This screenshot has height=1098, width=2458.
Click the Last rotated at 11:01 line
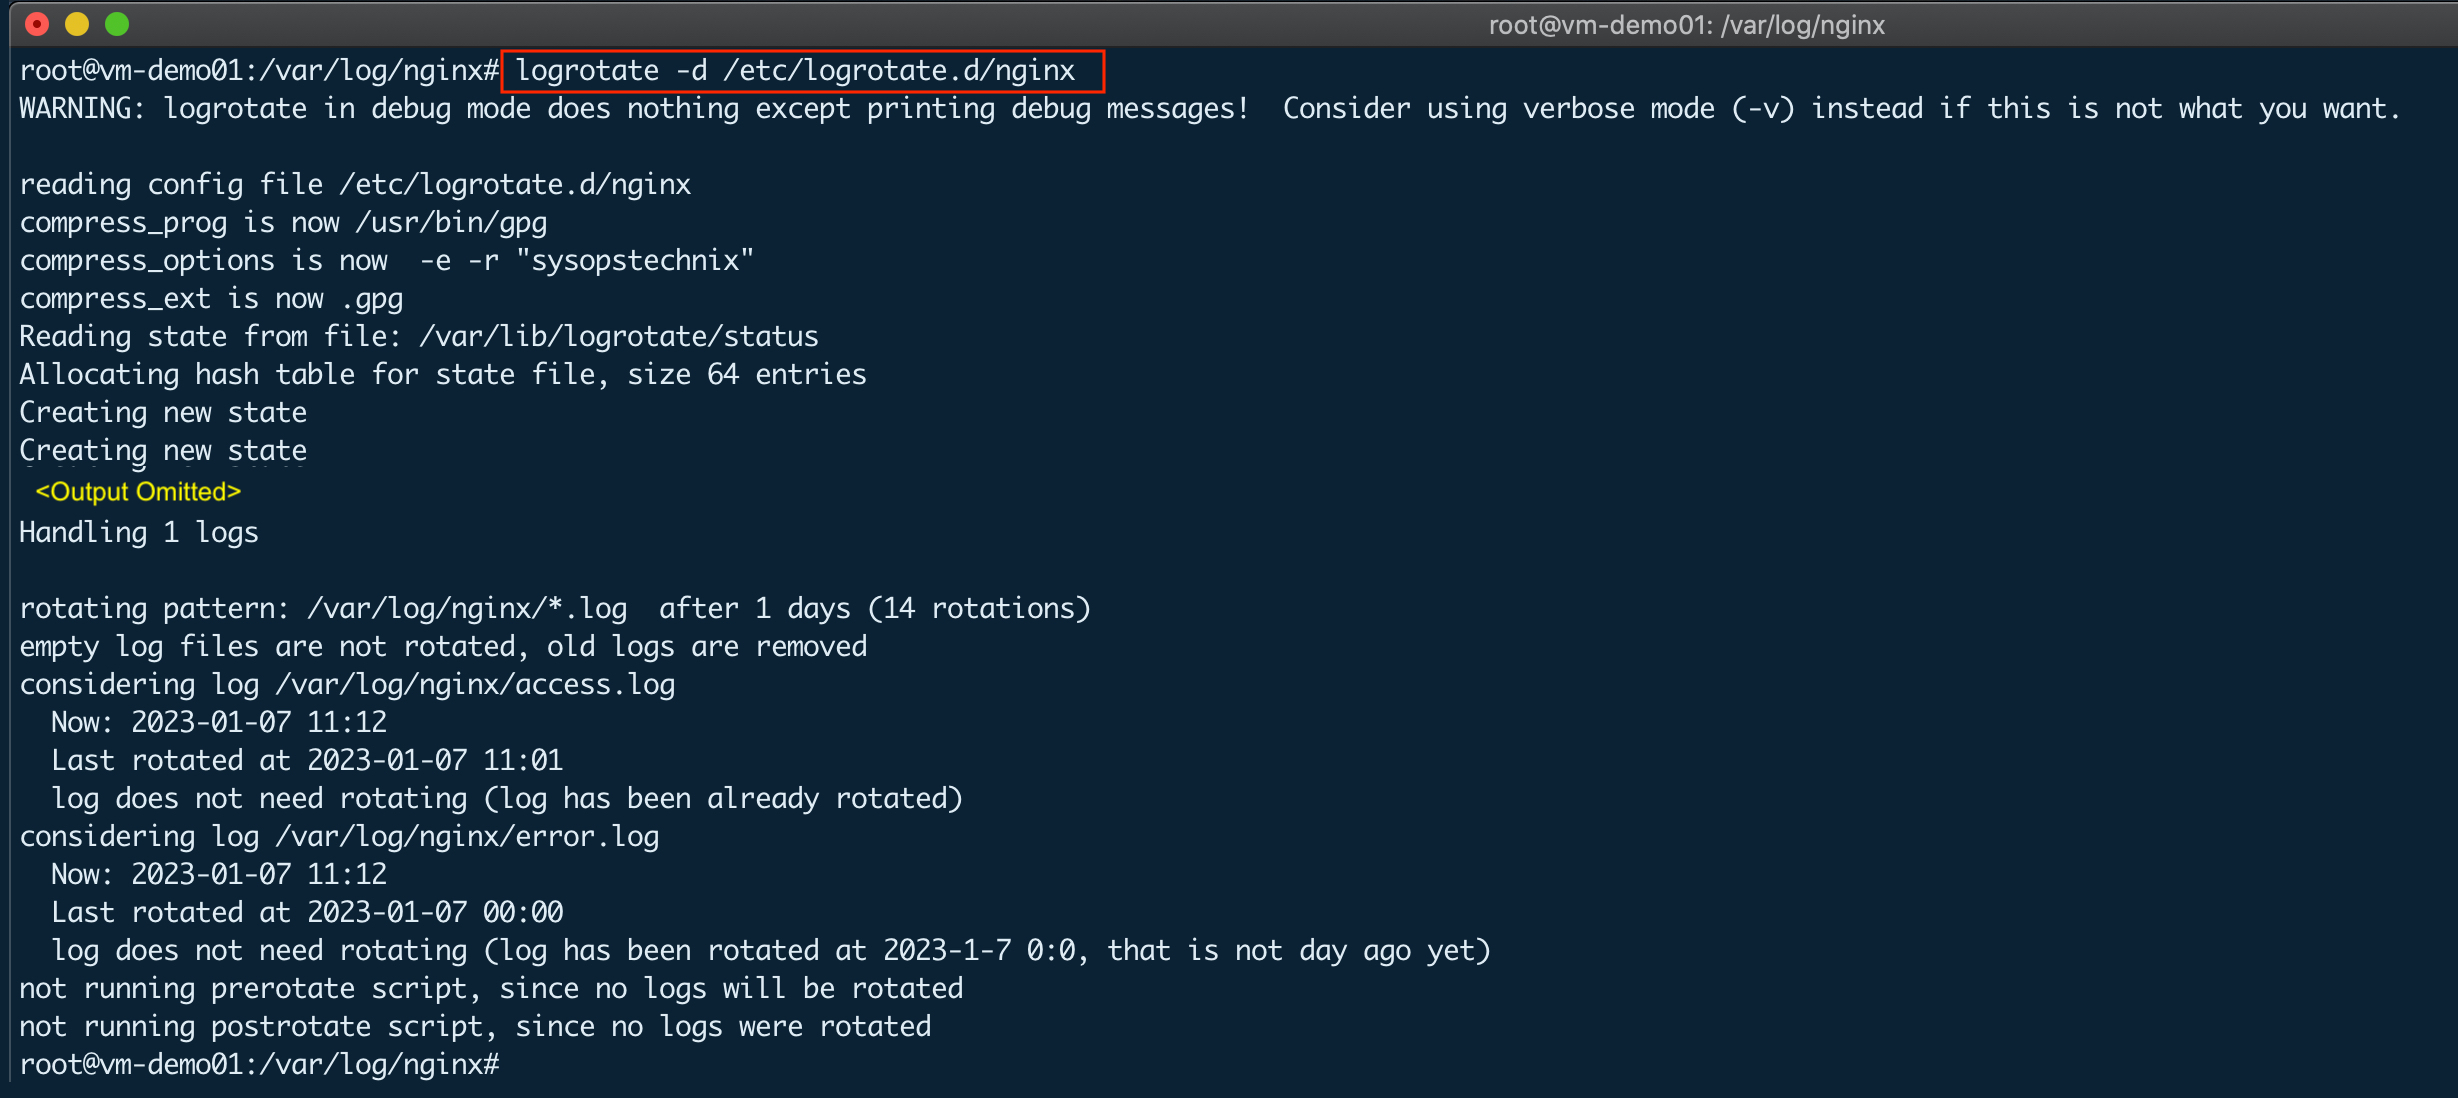point(307,761)
